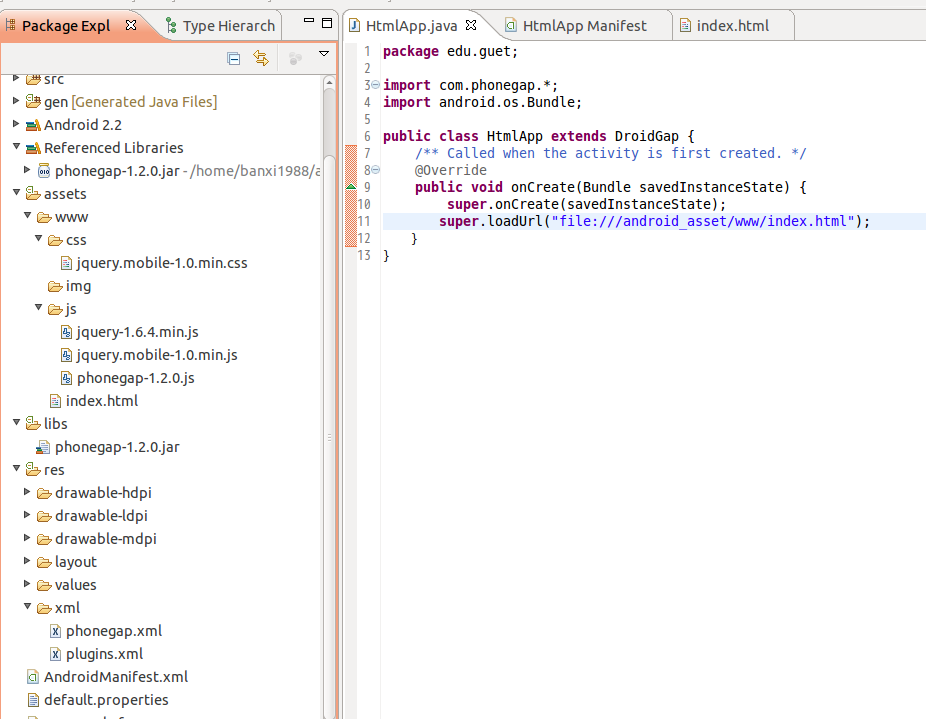This screenshot has height=719, width=926.
Task: Toggle Link with Editor icon
Action: (260, 58)
